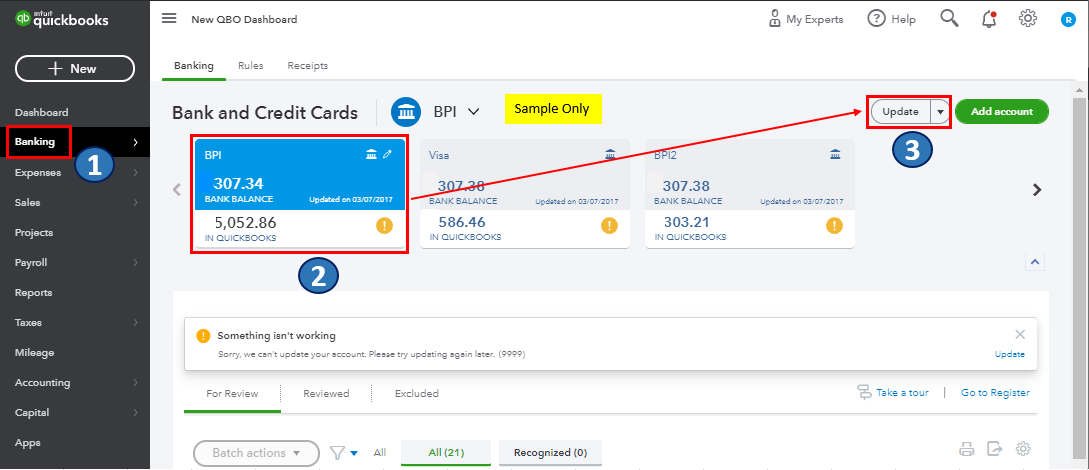Click the print icon above transactions
1089x470 pixels.
[x=967, y=449]
